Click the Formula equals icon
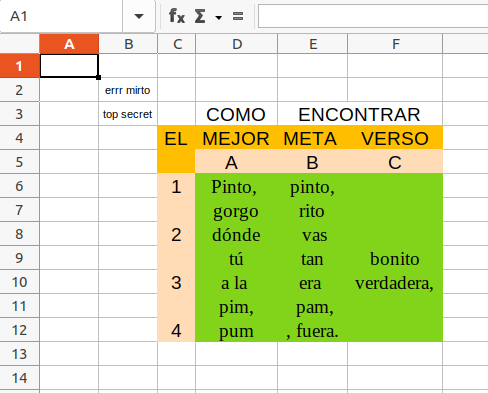The height and width of the screenshot is (393, 488). tap(238, 16)
